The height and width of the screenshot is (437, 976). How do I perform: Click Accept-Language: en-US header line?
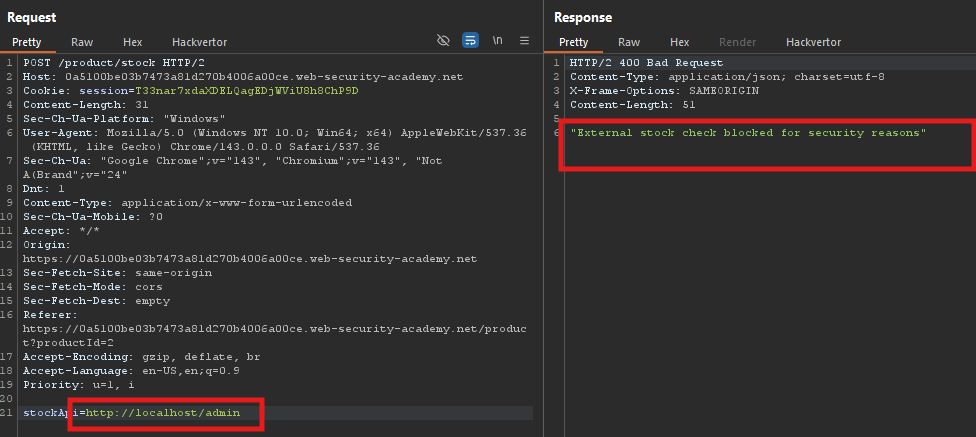tap(131, 371)
